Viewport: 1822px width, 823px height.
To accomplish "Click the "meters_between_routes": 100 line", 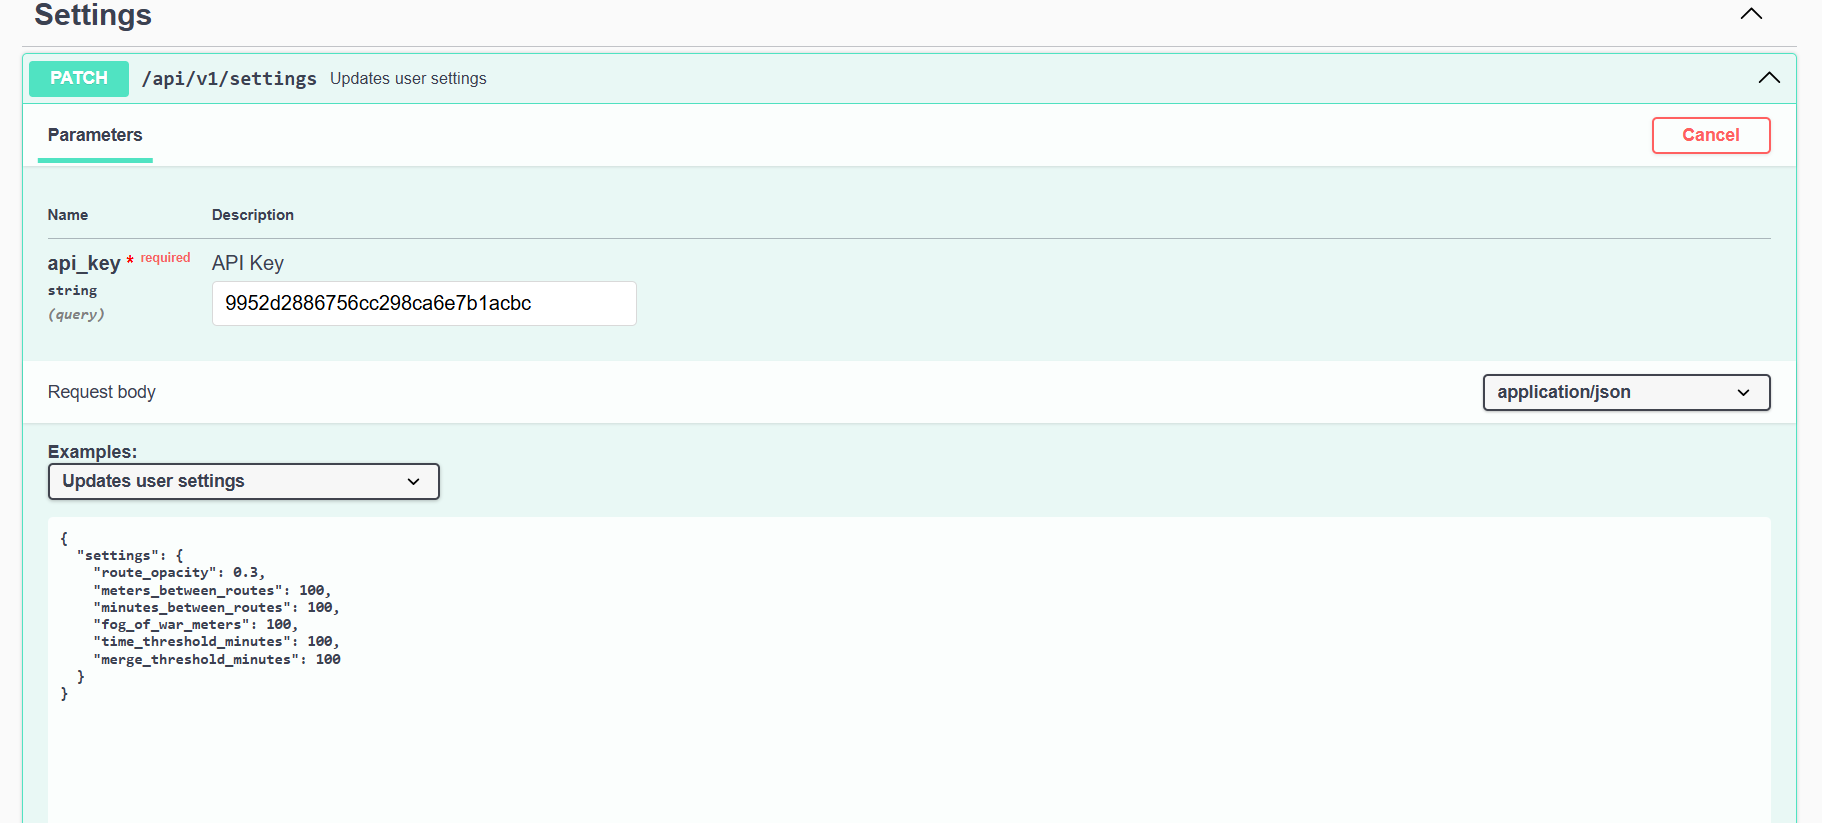I will [x=212, y=591].
